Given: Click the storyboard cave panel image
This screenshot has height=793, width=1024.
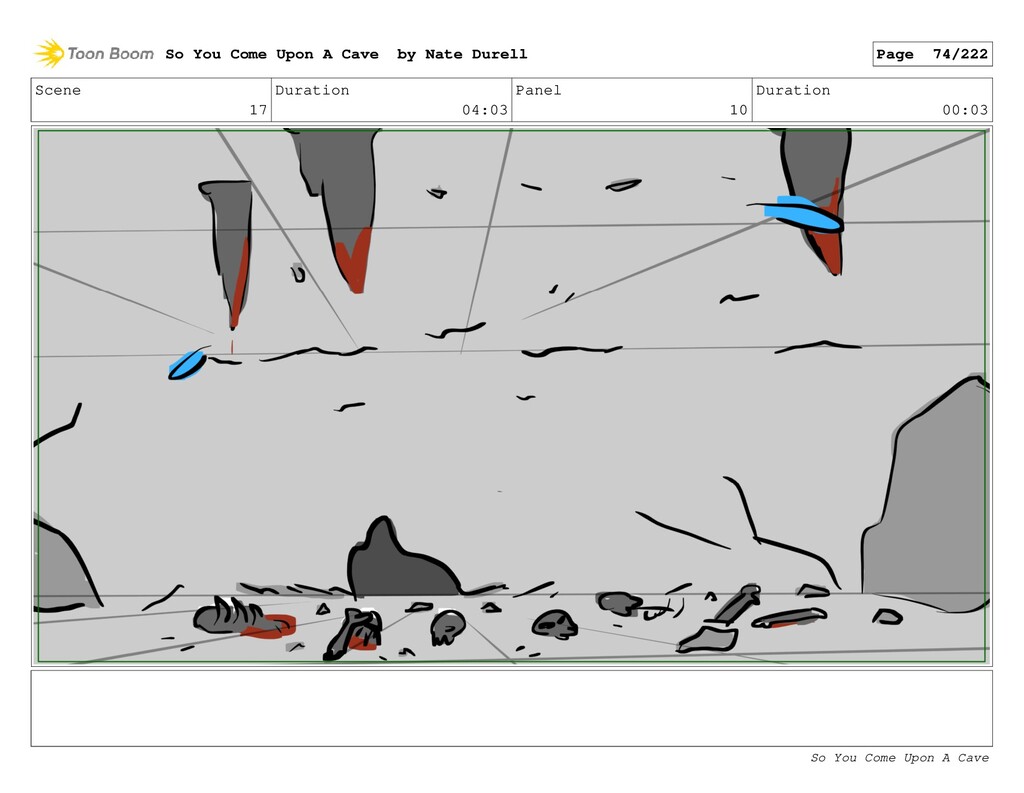Looking at the screenshot, I should [x=511, y=396].
